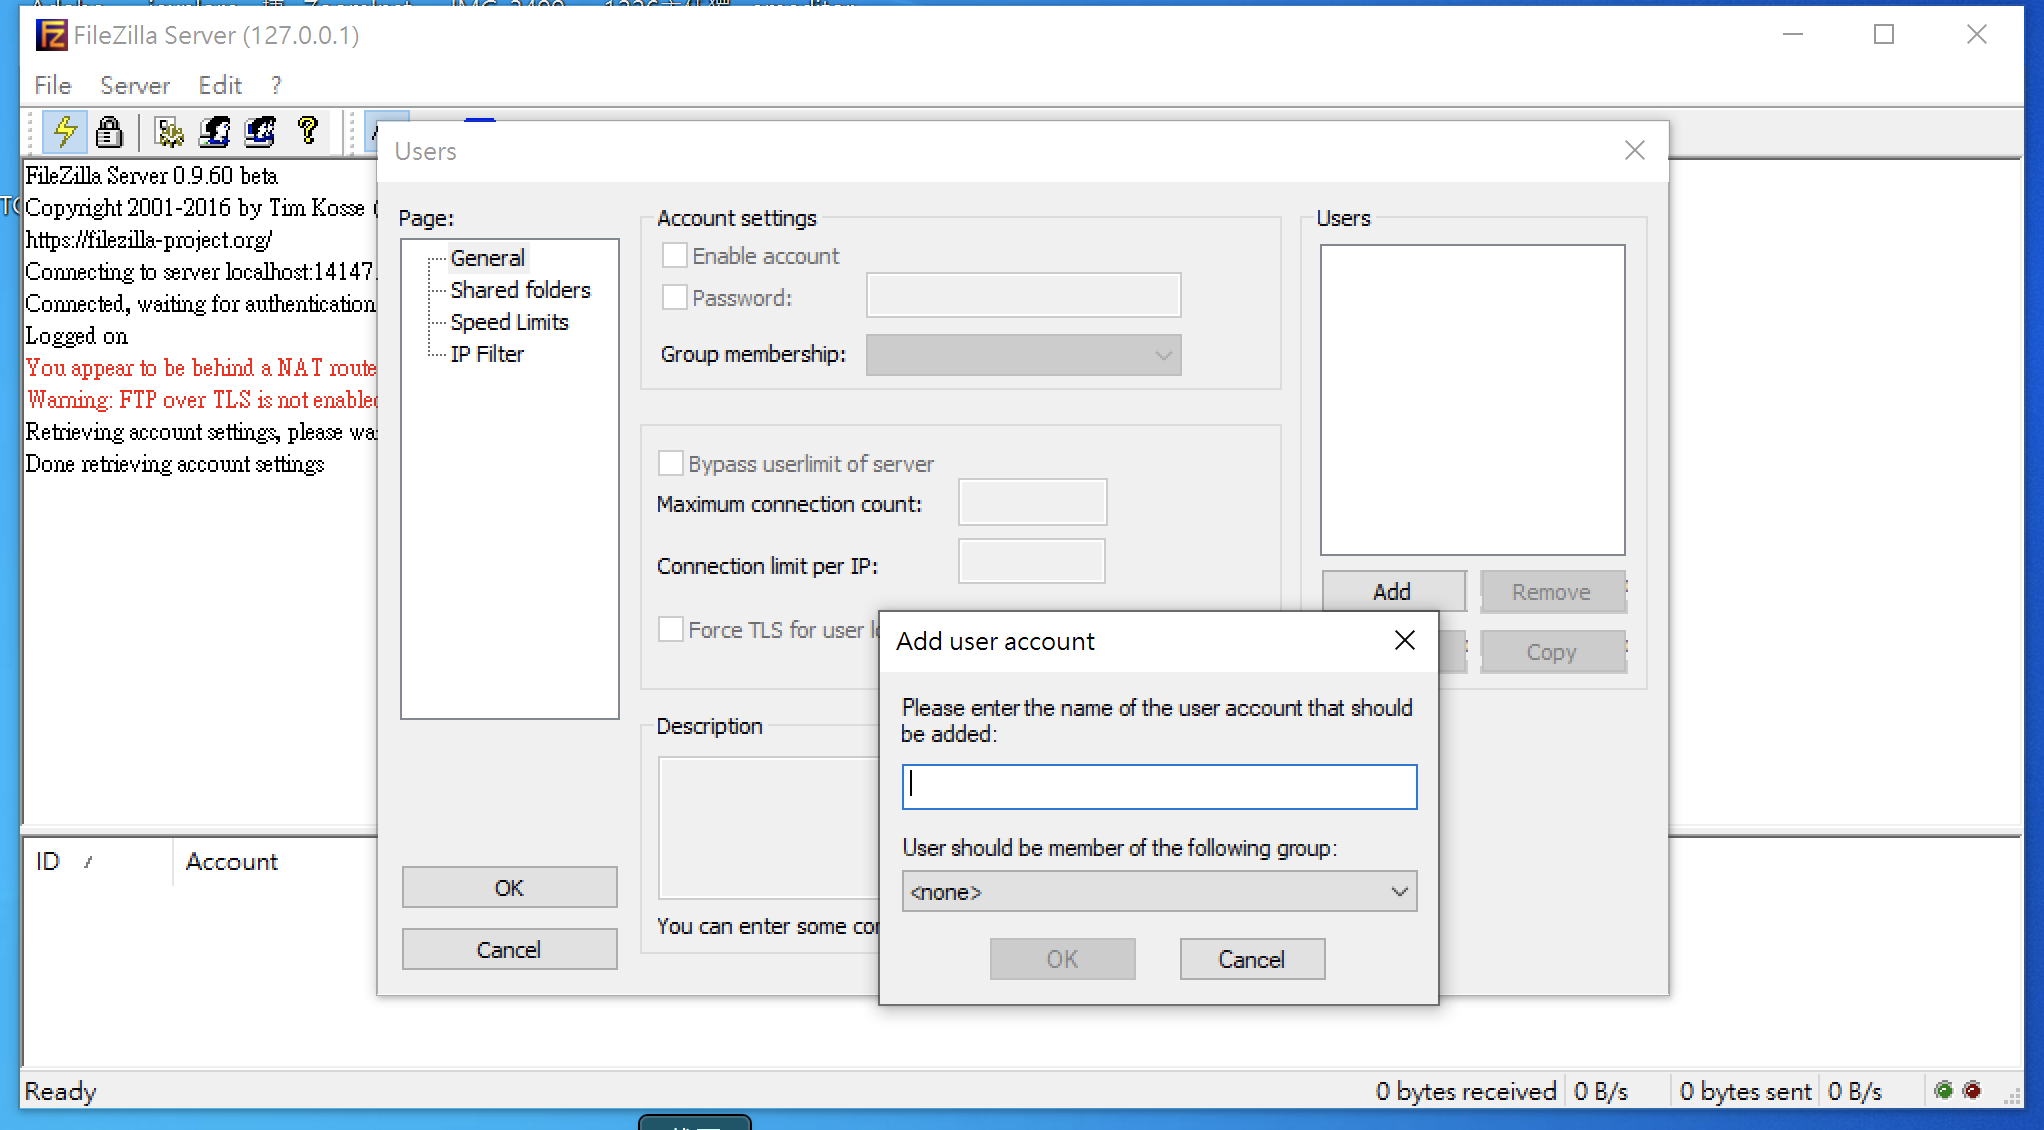Screen dimensions: 2044x1130
Task: Open server settings gear icon
Action: 169,132
